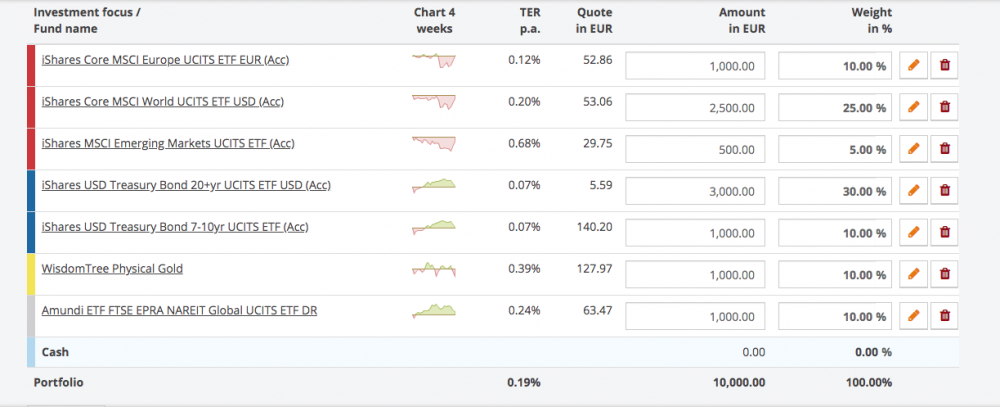Edit the WisdomTree Physical Gold entry

(x=912, y=274)
